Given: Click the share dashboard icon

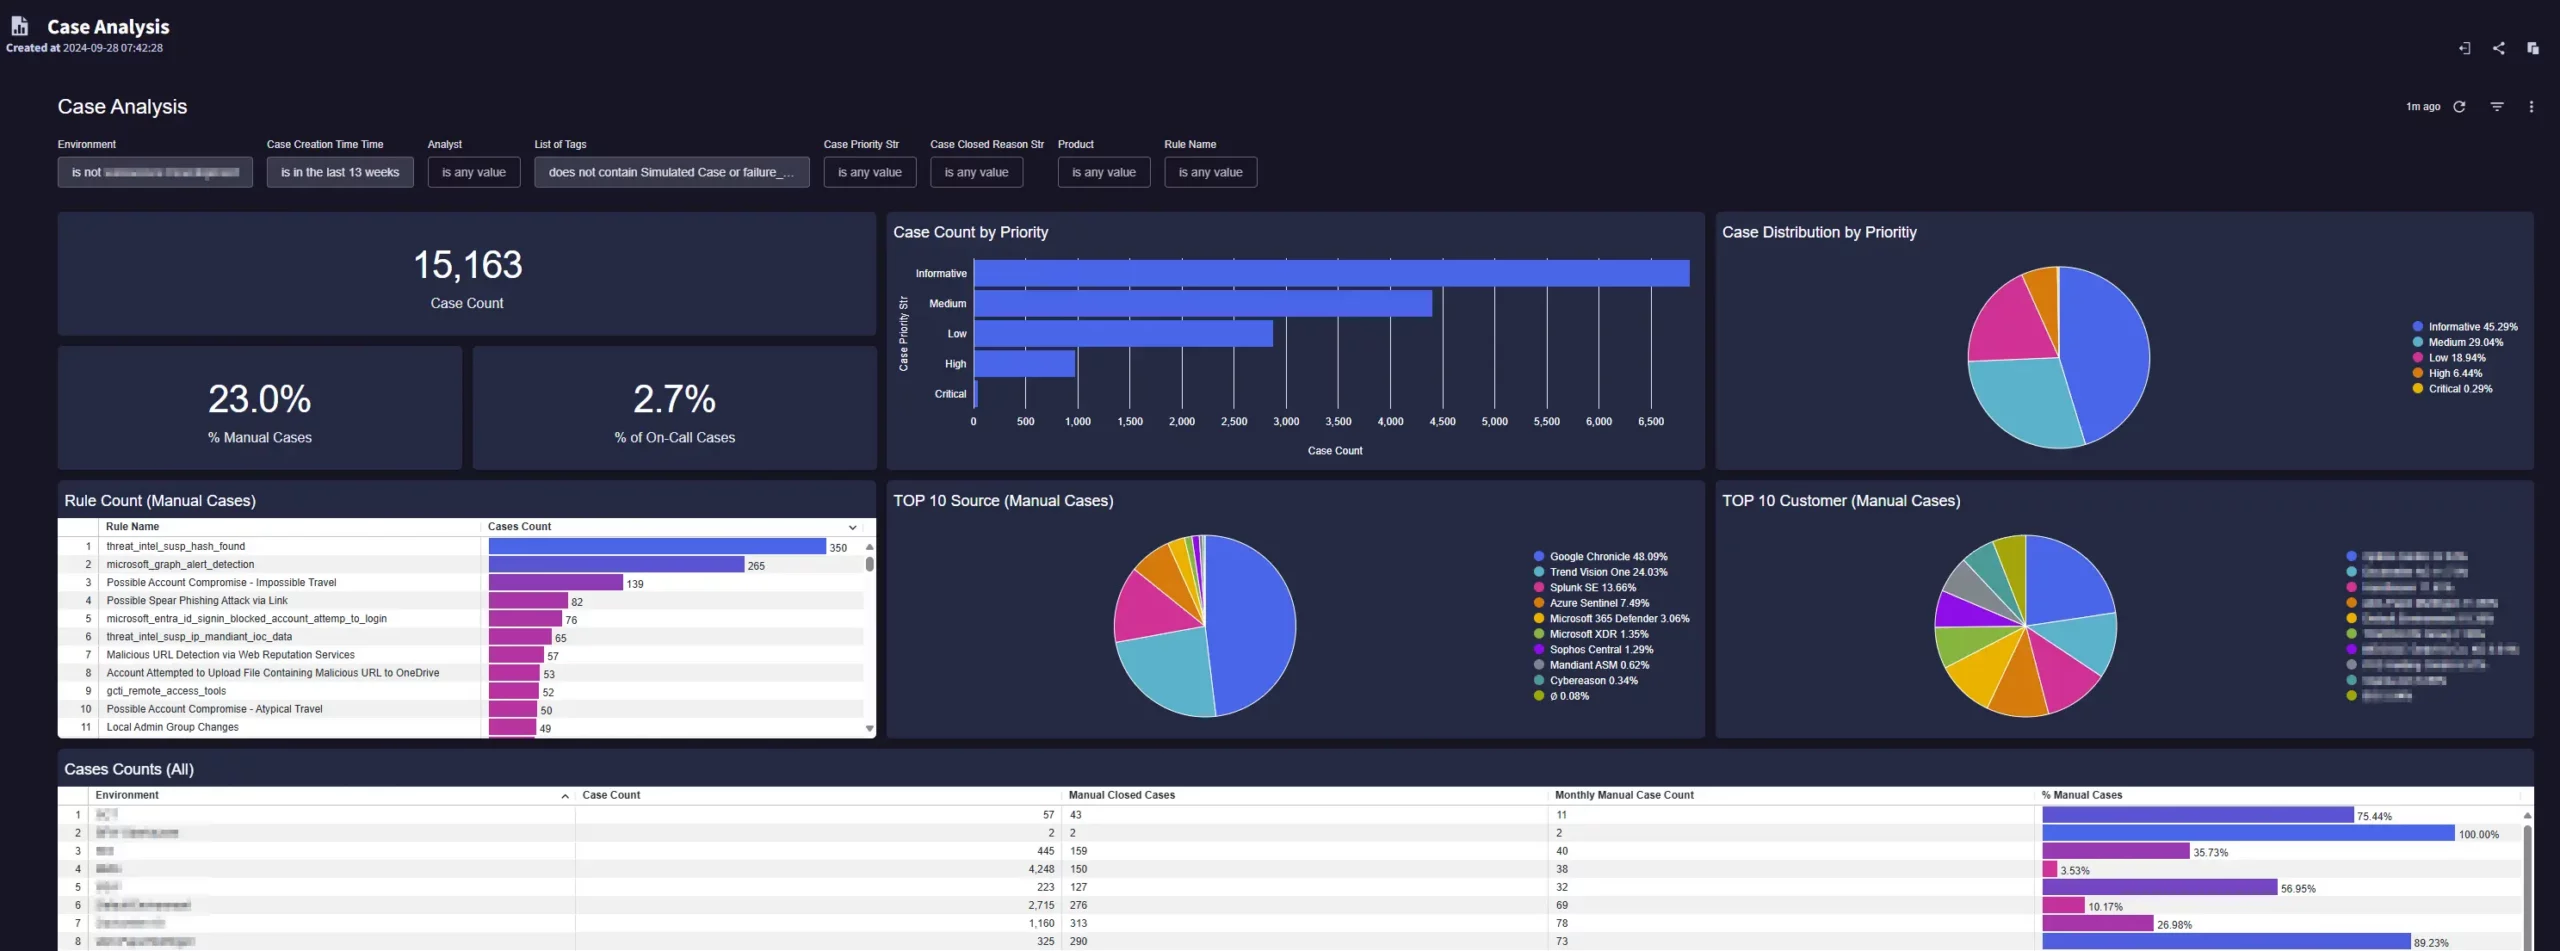Looking at the screenshot, I should pyautogui.click(x=2498, y=48).
